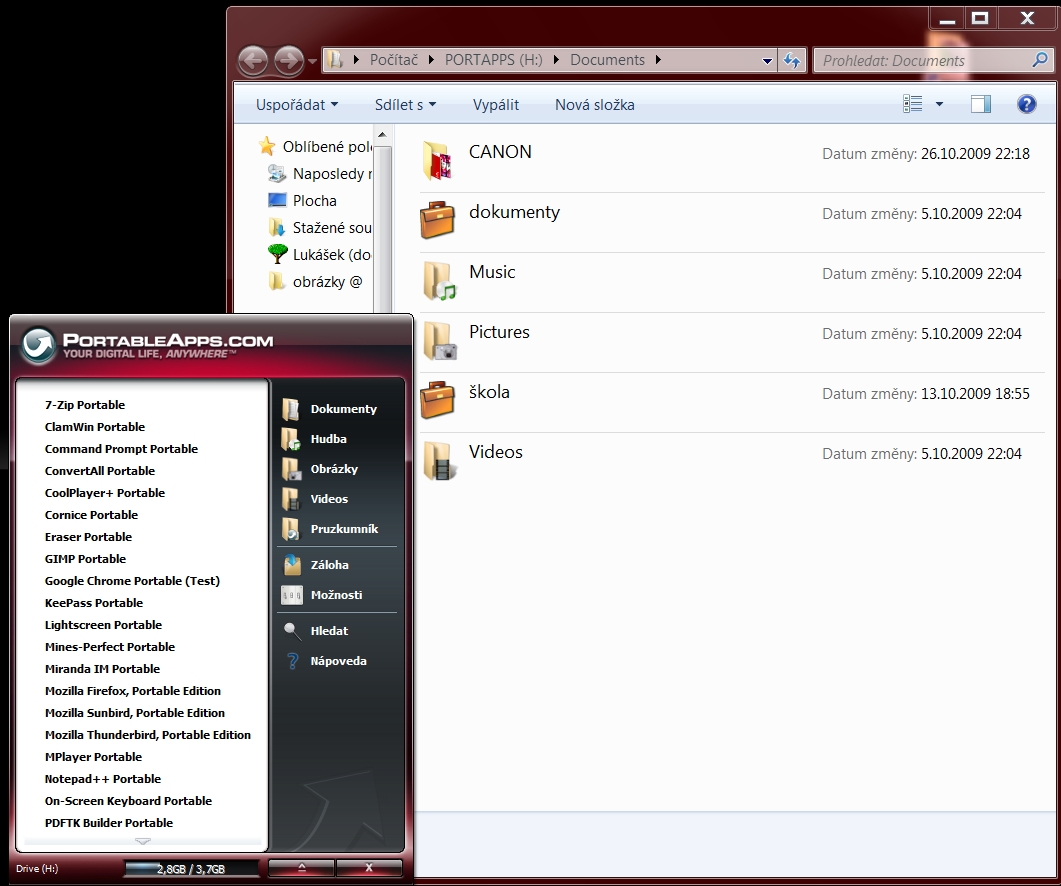Open the Uspořádat dropdown menu

296,105
